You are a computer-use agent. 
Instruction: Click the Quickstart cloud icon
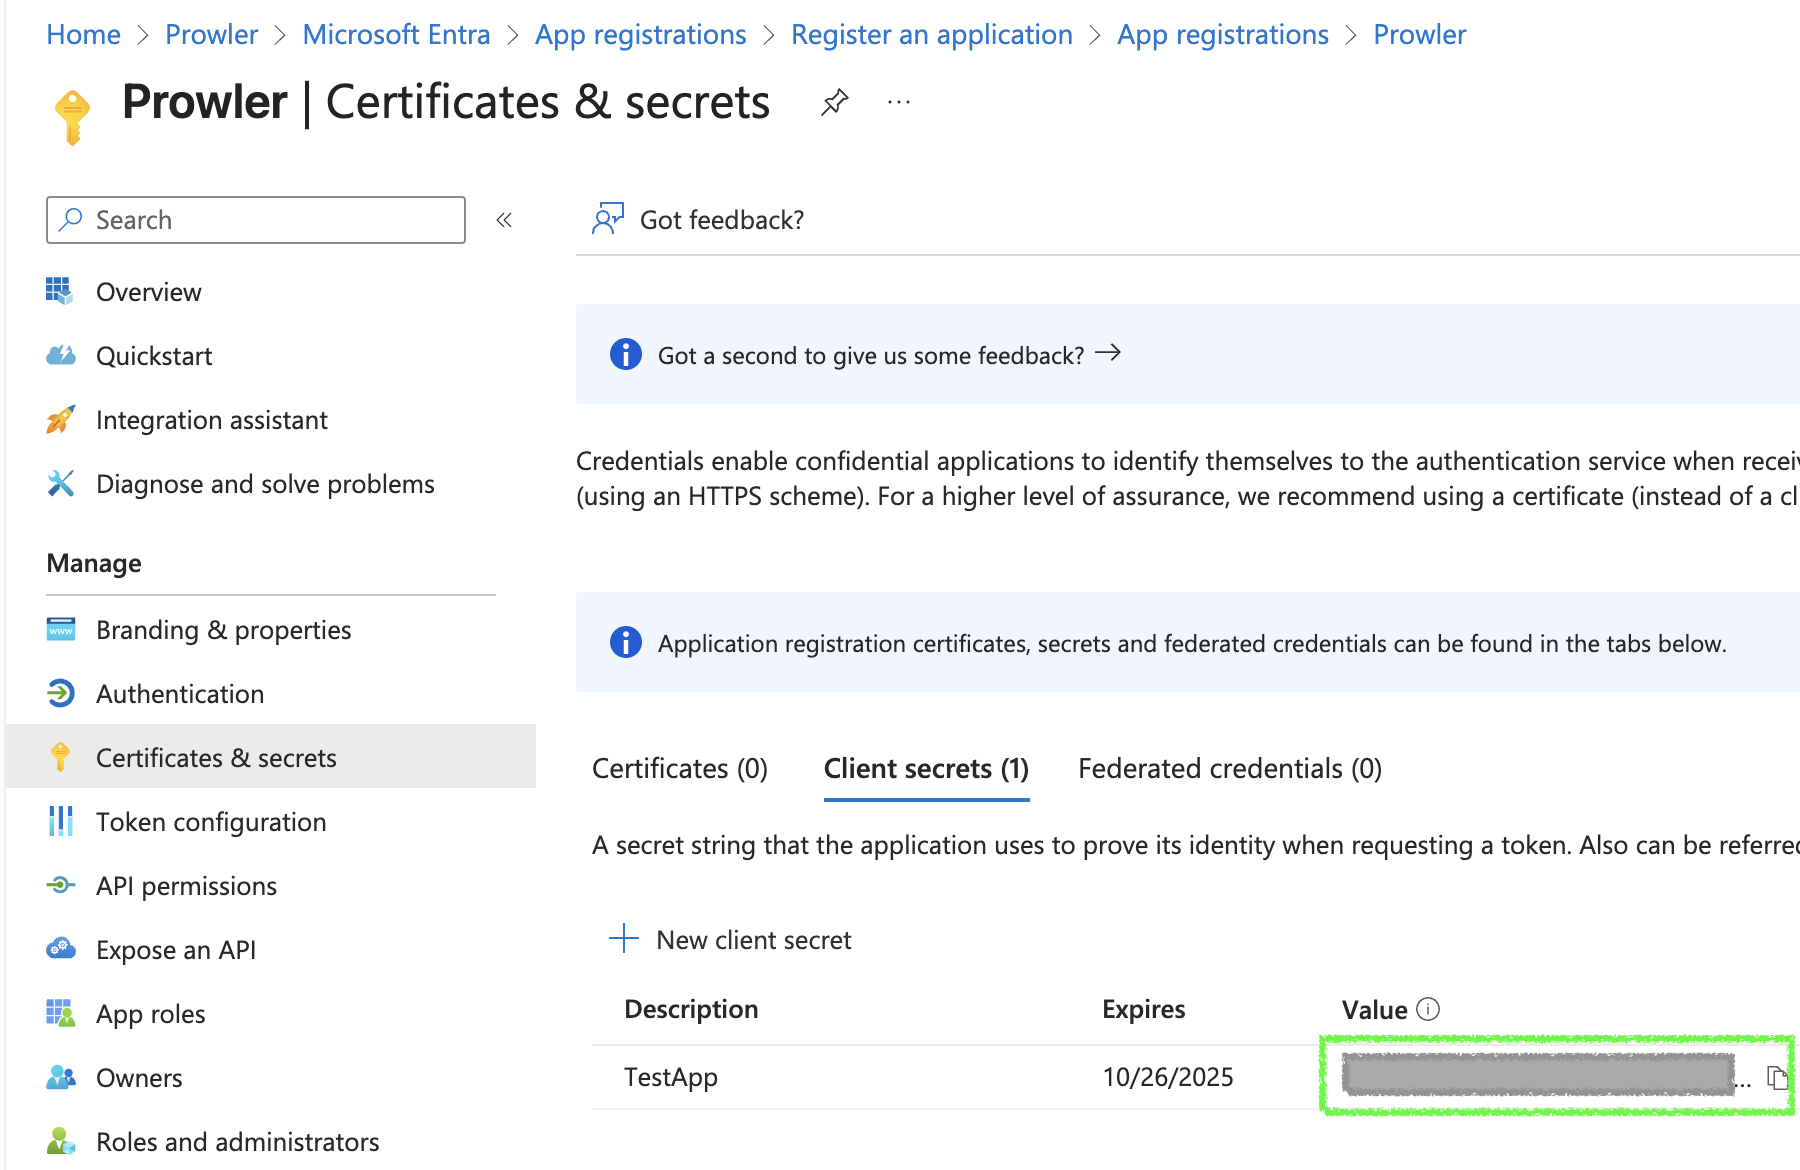pyautogui.click(x=60, y=355)
